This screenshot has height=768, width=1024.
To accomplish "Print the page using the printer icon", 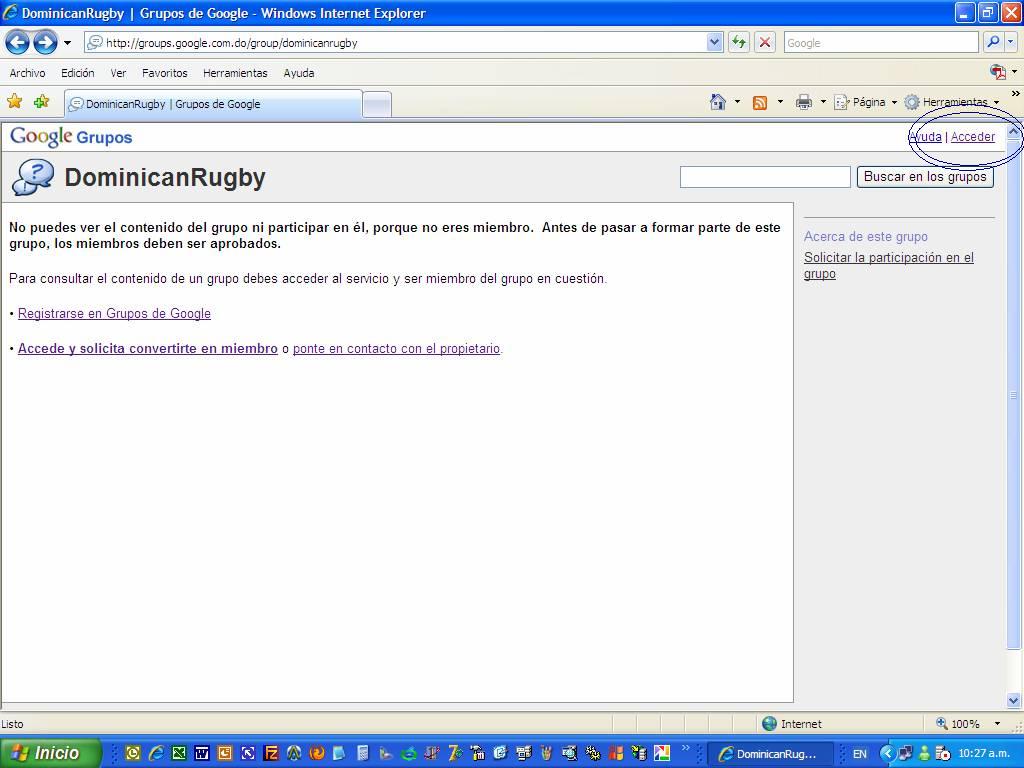I will tap(804, 103).
